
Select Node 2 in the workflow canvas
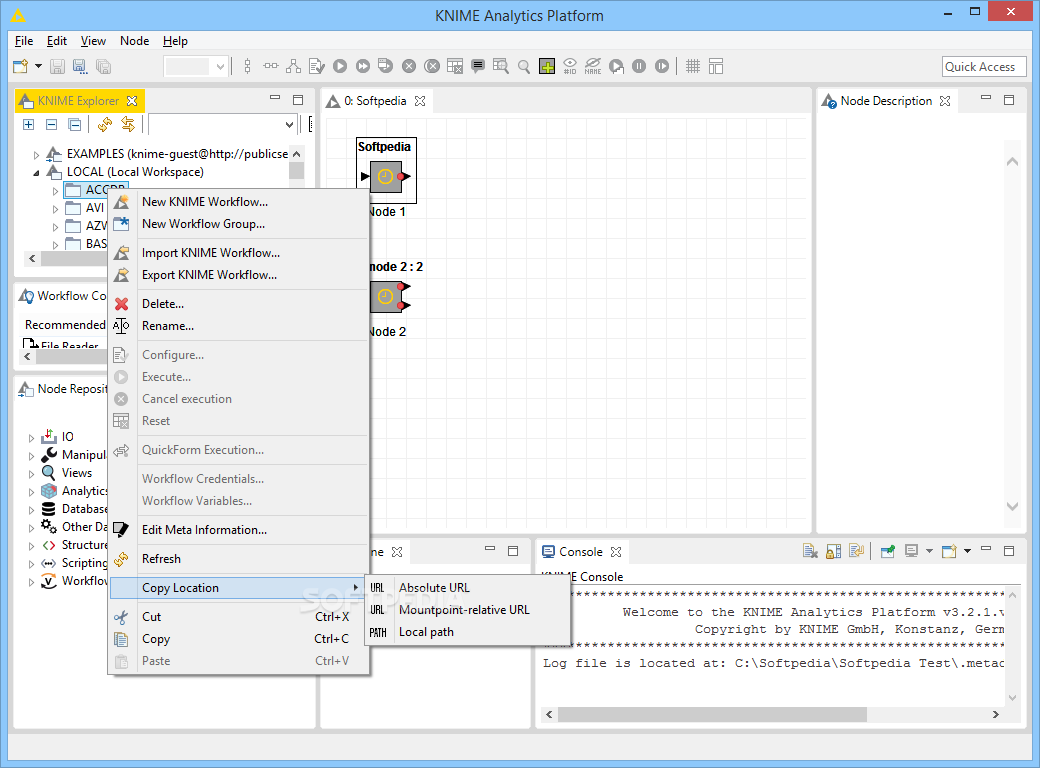(386, 296)
